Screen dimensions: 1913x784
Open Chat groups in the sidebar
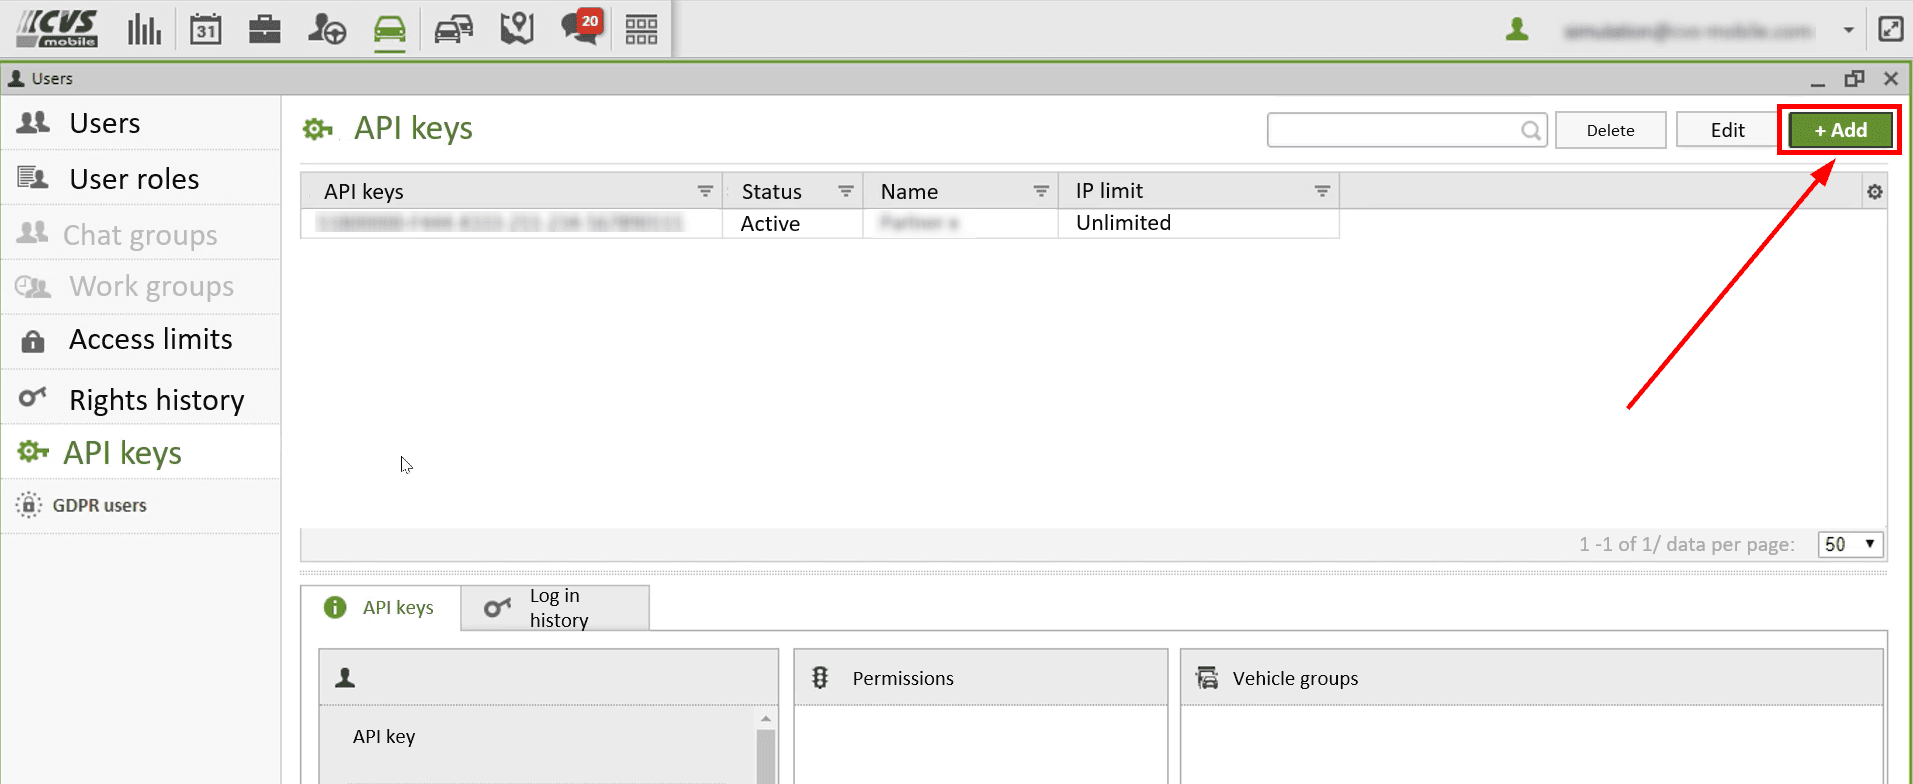click(x=141, y=234)
